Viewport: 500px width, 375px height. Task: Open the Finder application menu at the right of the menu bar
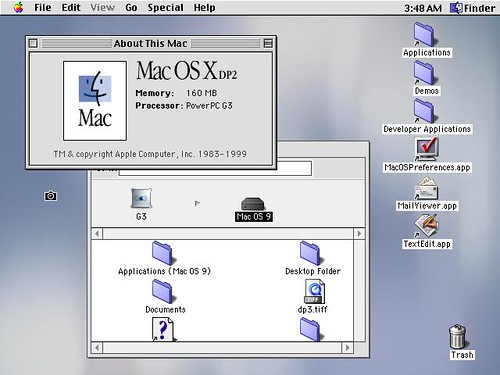(473, 8)
